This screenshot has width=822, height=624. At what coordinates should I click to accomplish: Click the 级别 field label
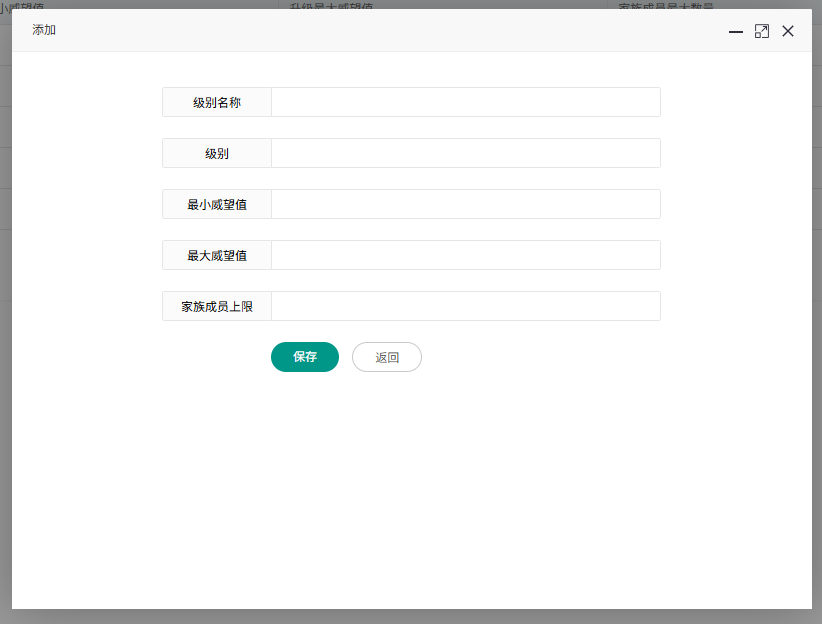[217, 153]
